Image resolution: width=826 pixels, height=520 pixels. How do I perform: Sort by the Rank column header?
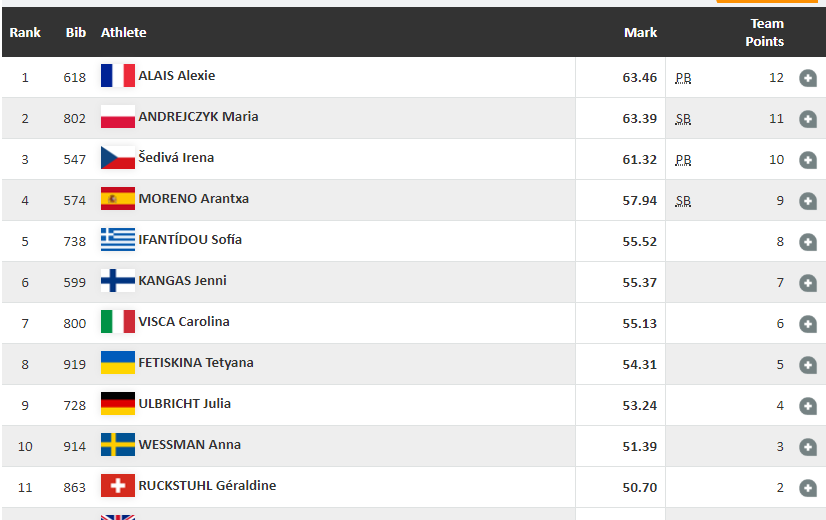[25, 33]
